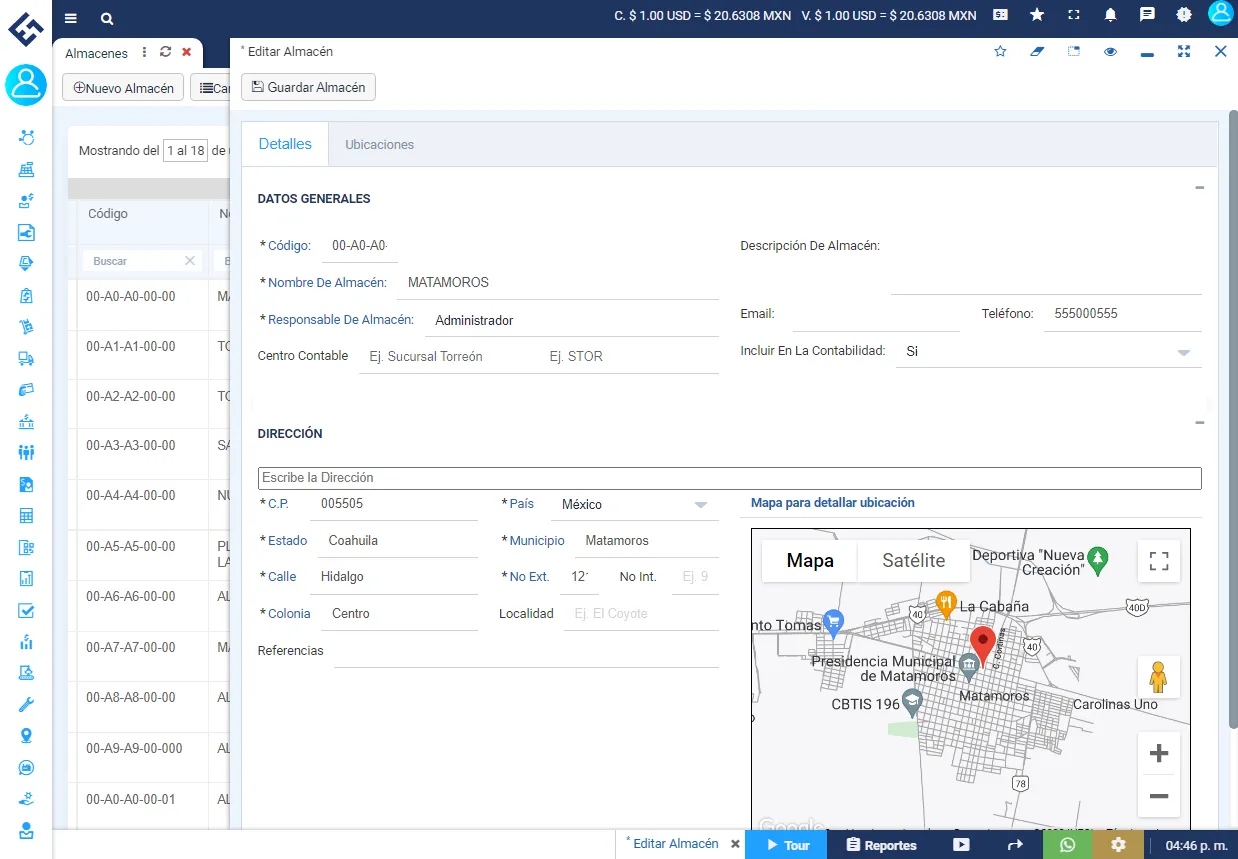Click the Escribe la Dirección field
Screen dimensions: 1238x859
point(729,478)
